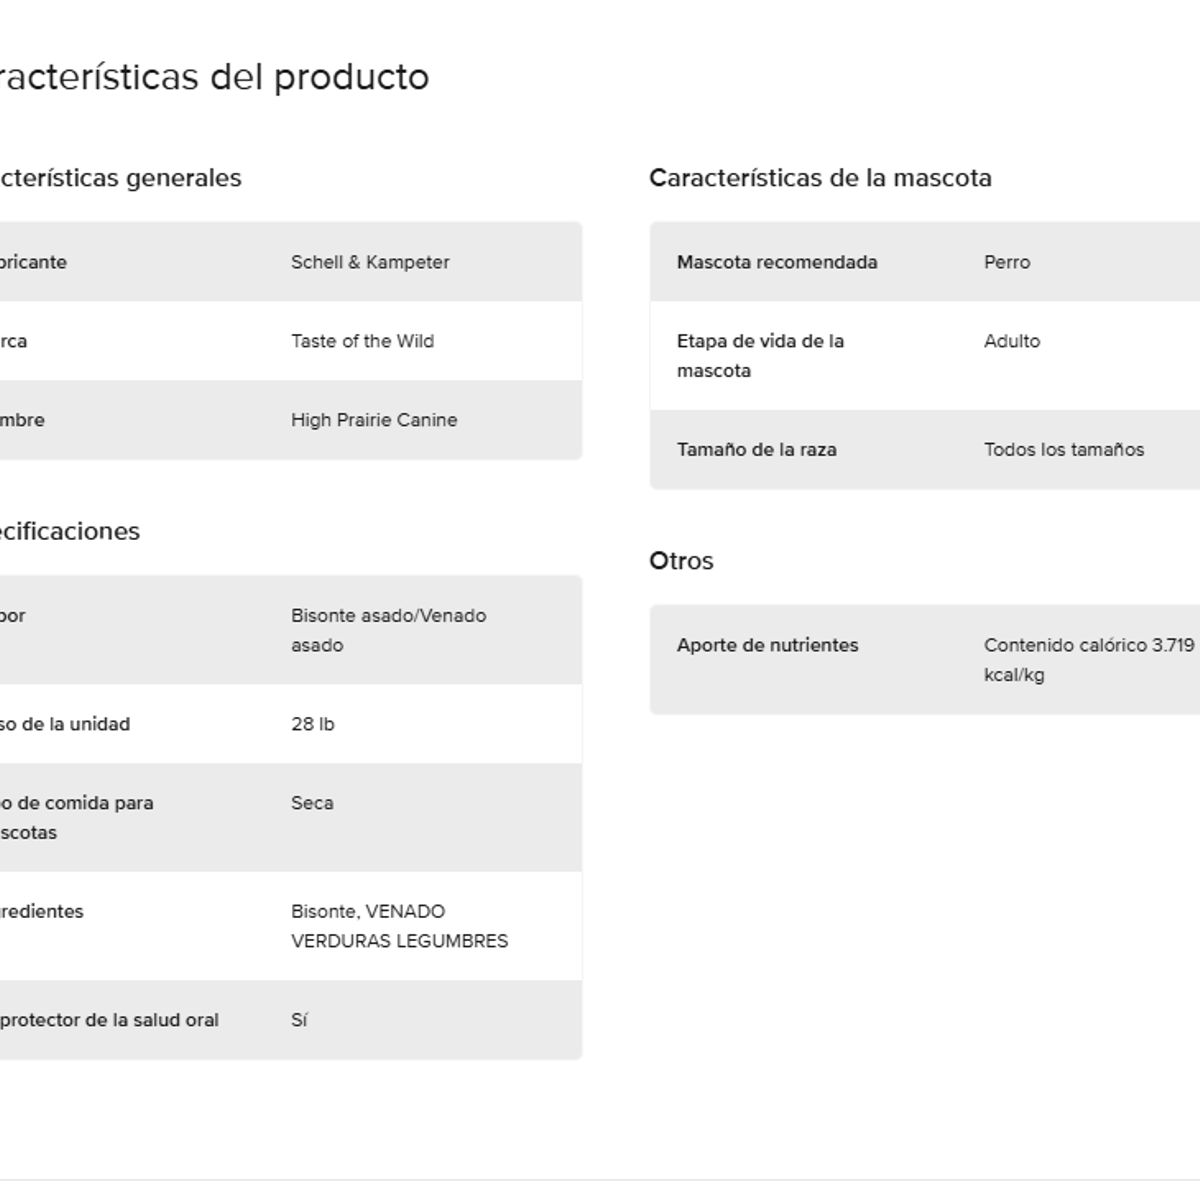Viewport: 1200px width, 1200px height.
Task: Click the 'Sí' oral health value
Action: (x=299, y=1020)
